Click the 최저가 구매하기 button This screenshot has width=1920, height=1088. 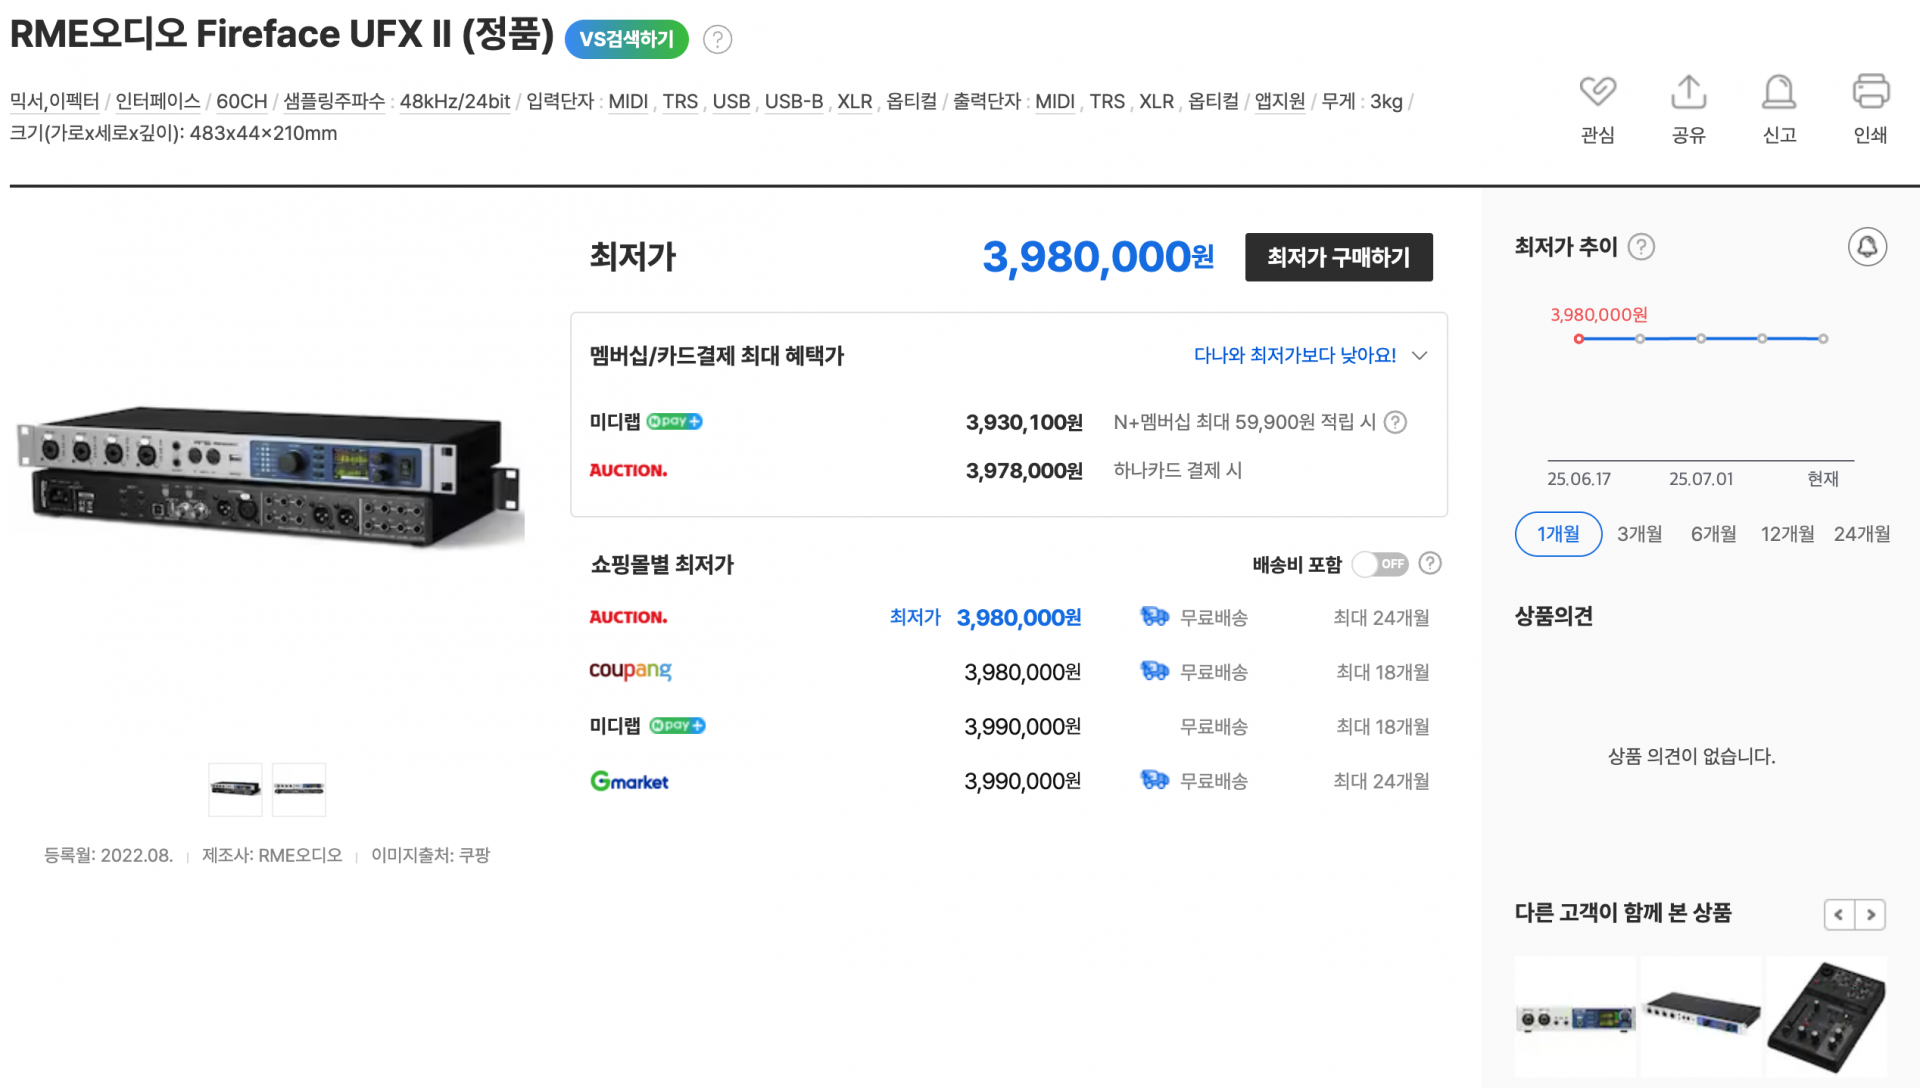coord(1338,257)
